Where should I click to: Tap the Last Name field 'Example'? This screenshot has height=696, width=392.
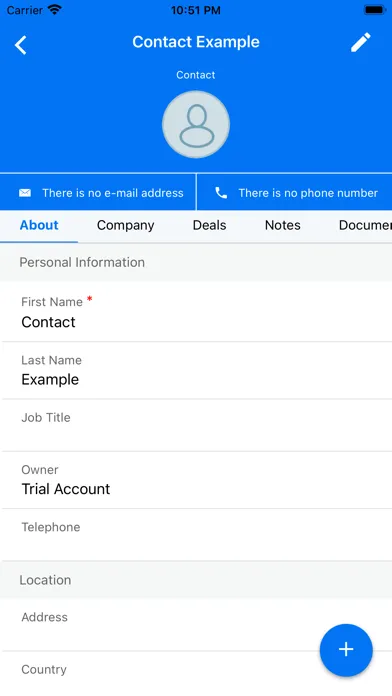coord(196,370)
